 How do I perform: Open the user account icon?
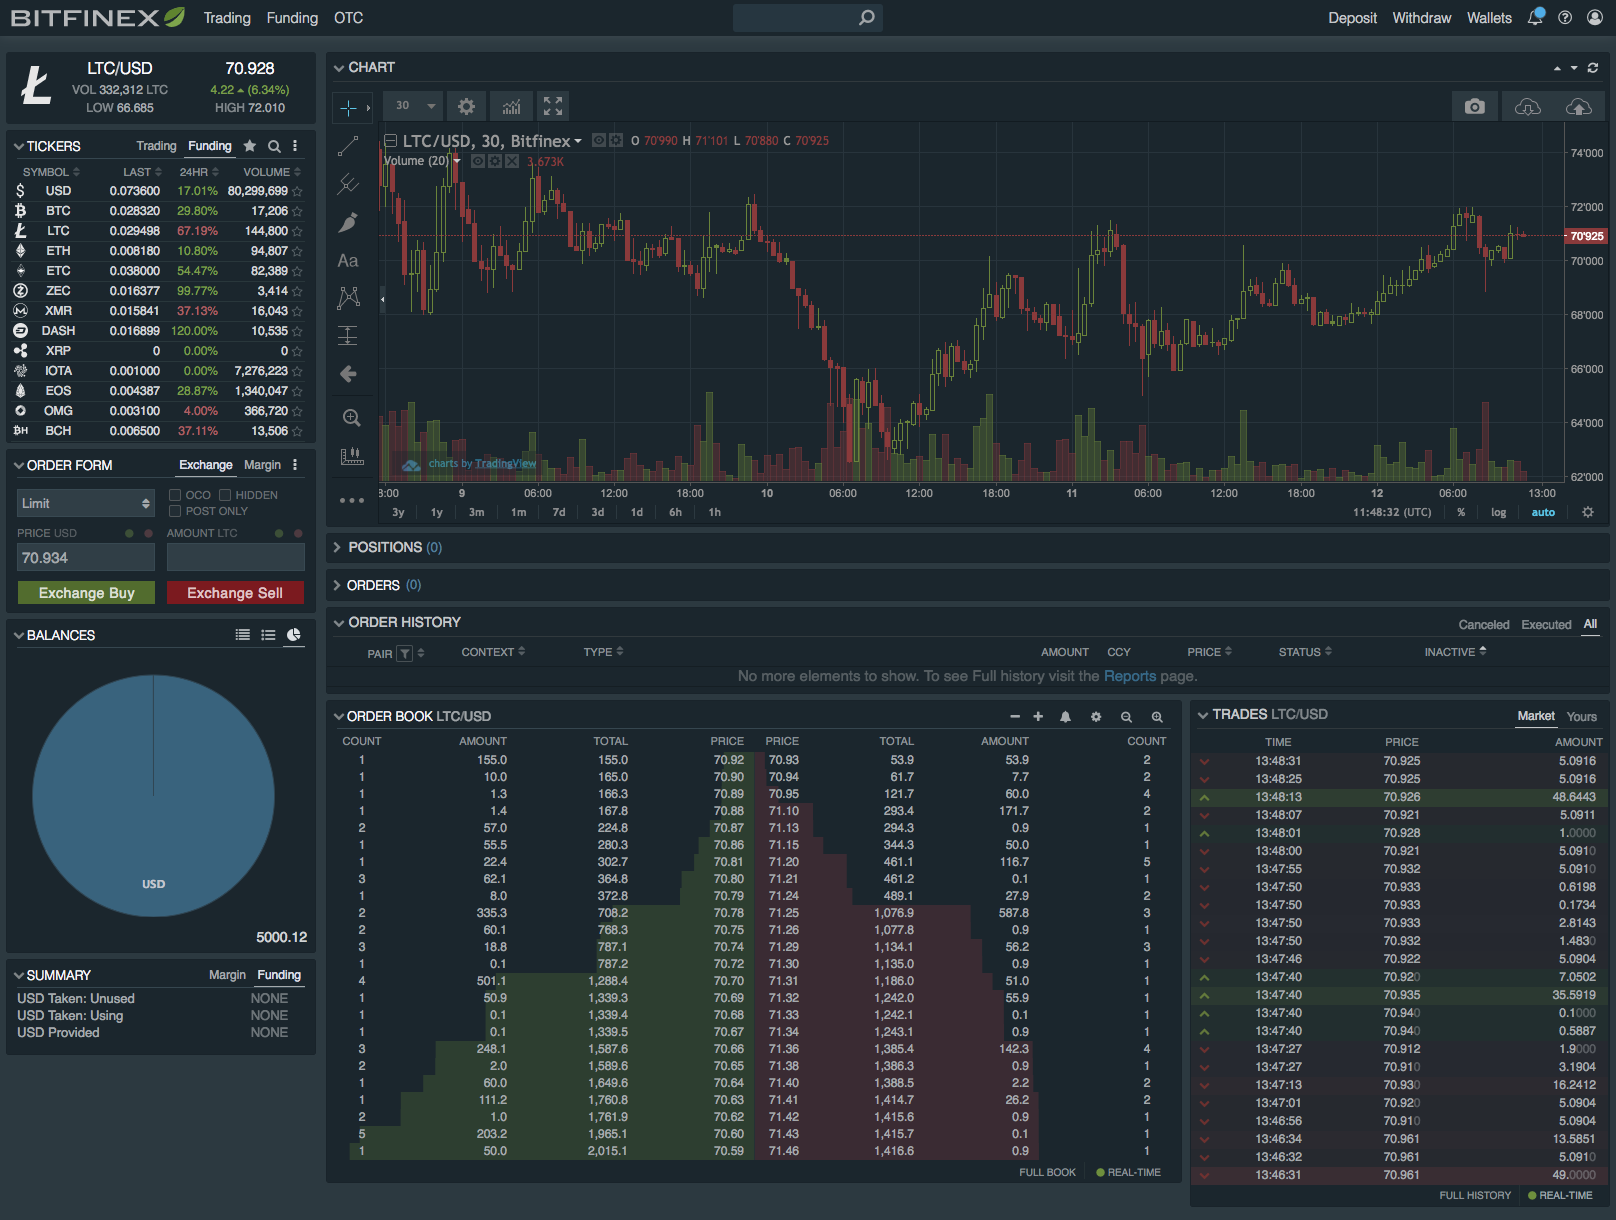click(1594, 18)
